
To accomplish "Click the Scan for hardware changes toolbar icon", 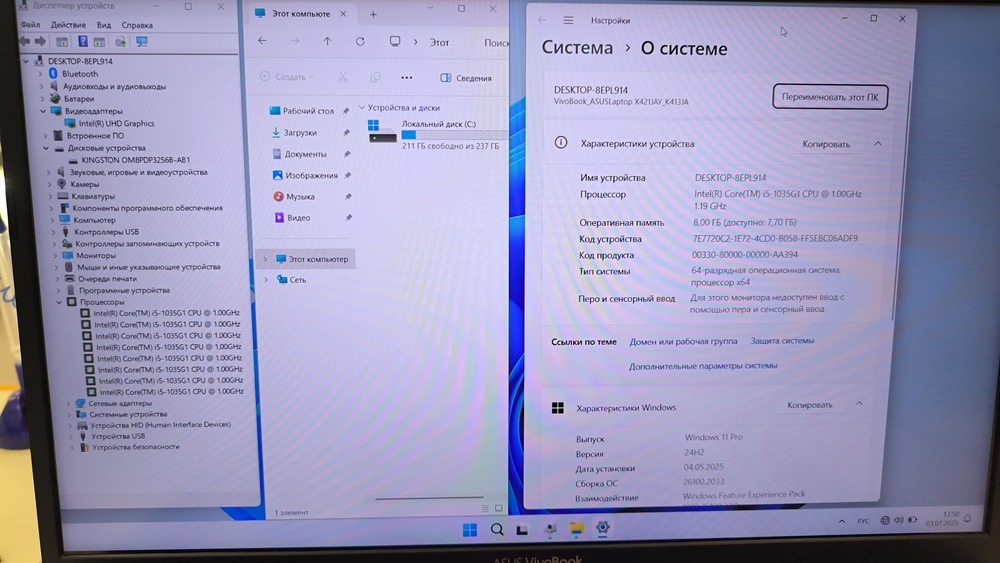I will (141, 42).
